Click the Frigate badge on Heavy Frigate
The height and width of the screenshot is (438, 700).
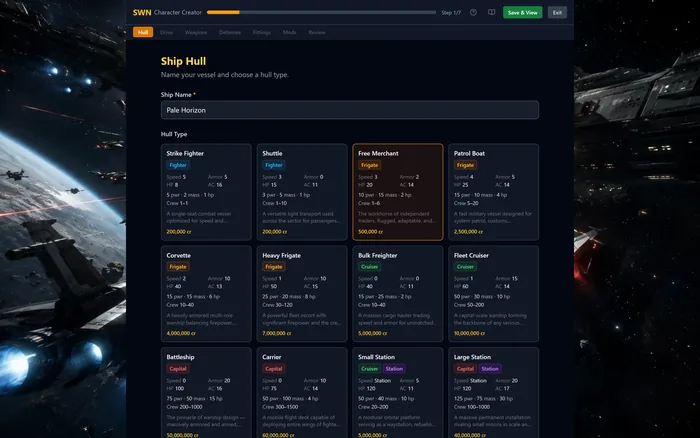(x=274, y=267)
